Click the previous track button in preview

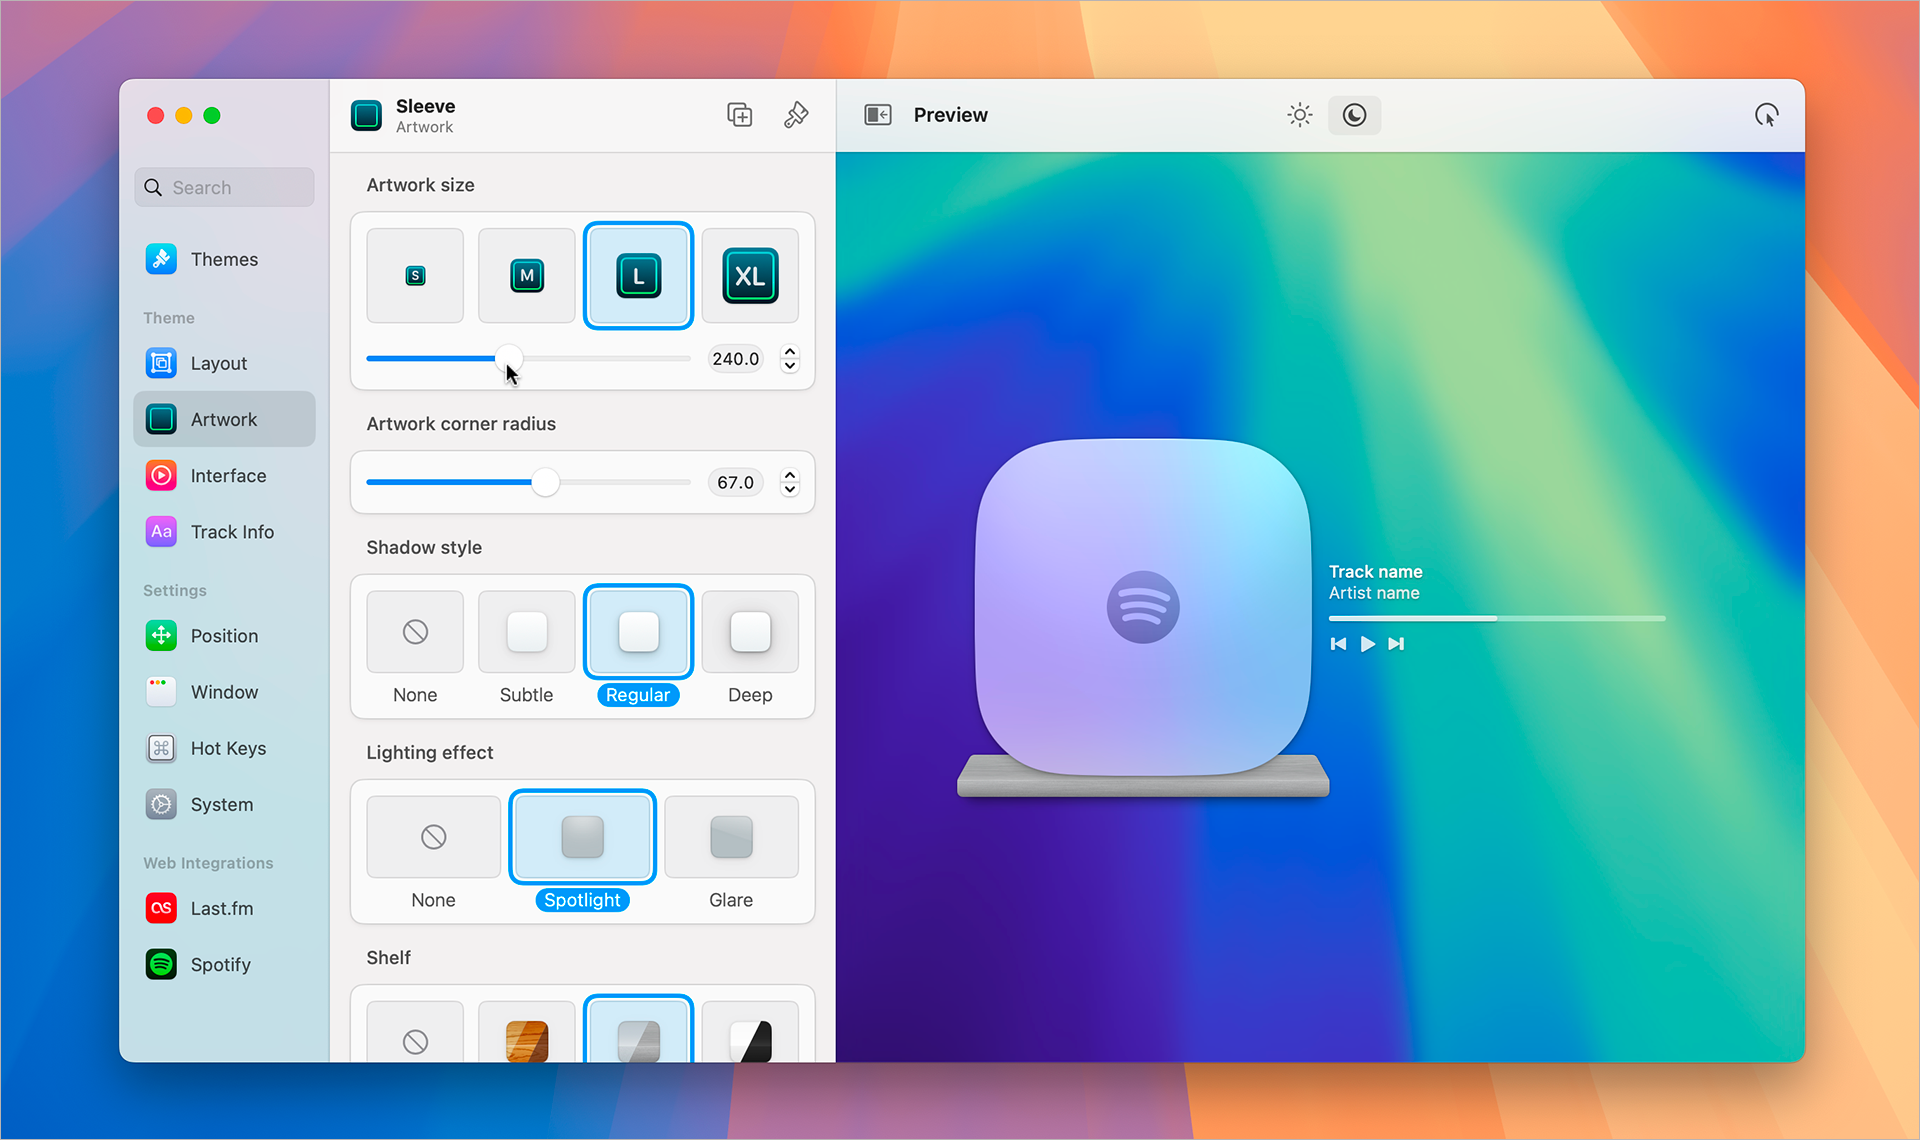coord(1338,644)
